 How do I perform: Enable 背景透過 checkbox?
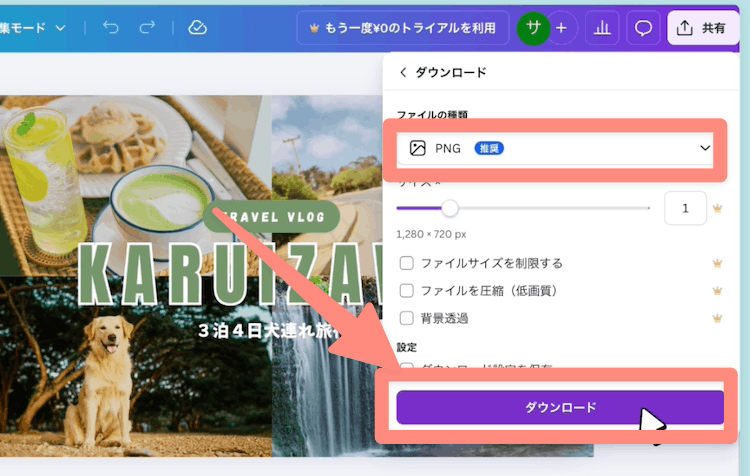407,318
